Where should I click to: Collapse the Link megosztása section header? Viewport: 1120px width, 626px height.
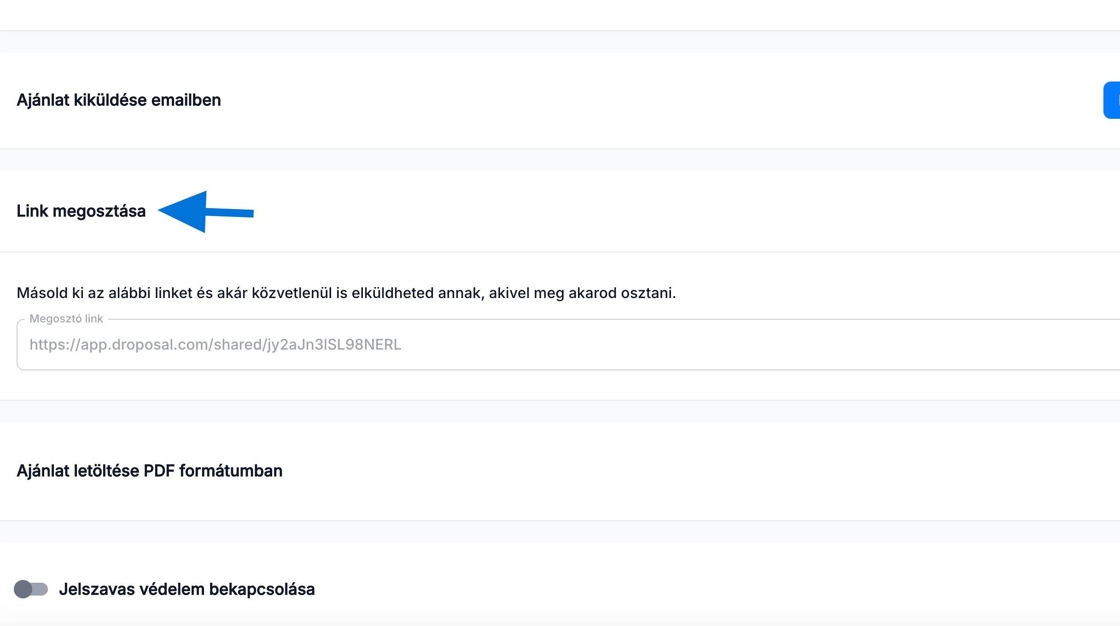coord(81,211)
